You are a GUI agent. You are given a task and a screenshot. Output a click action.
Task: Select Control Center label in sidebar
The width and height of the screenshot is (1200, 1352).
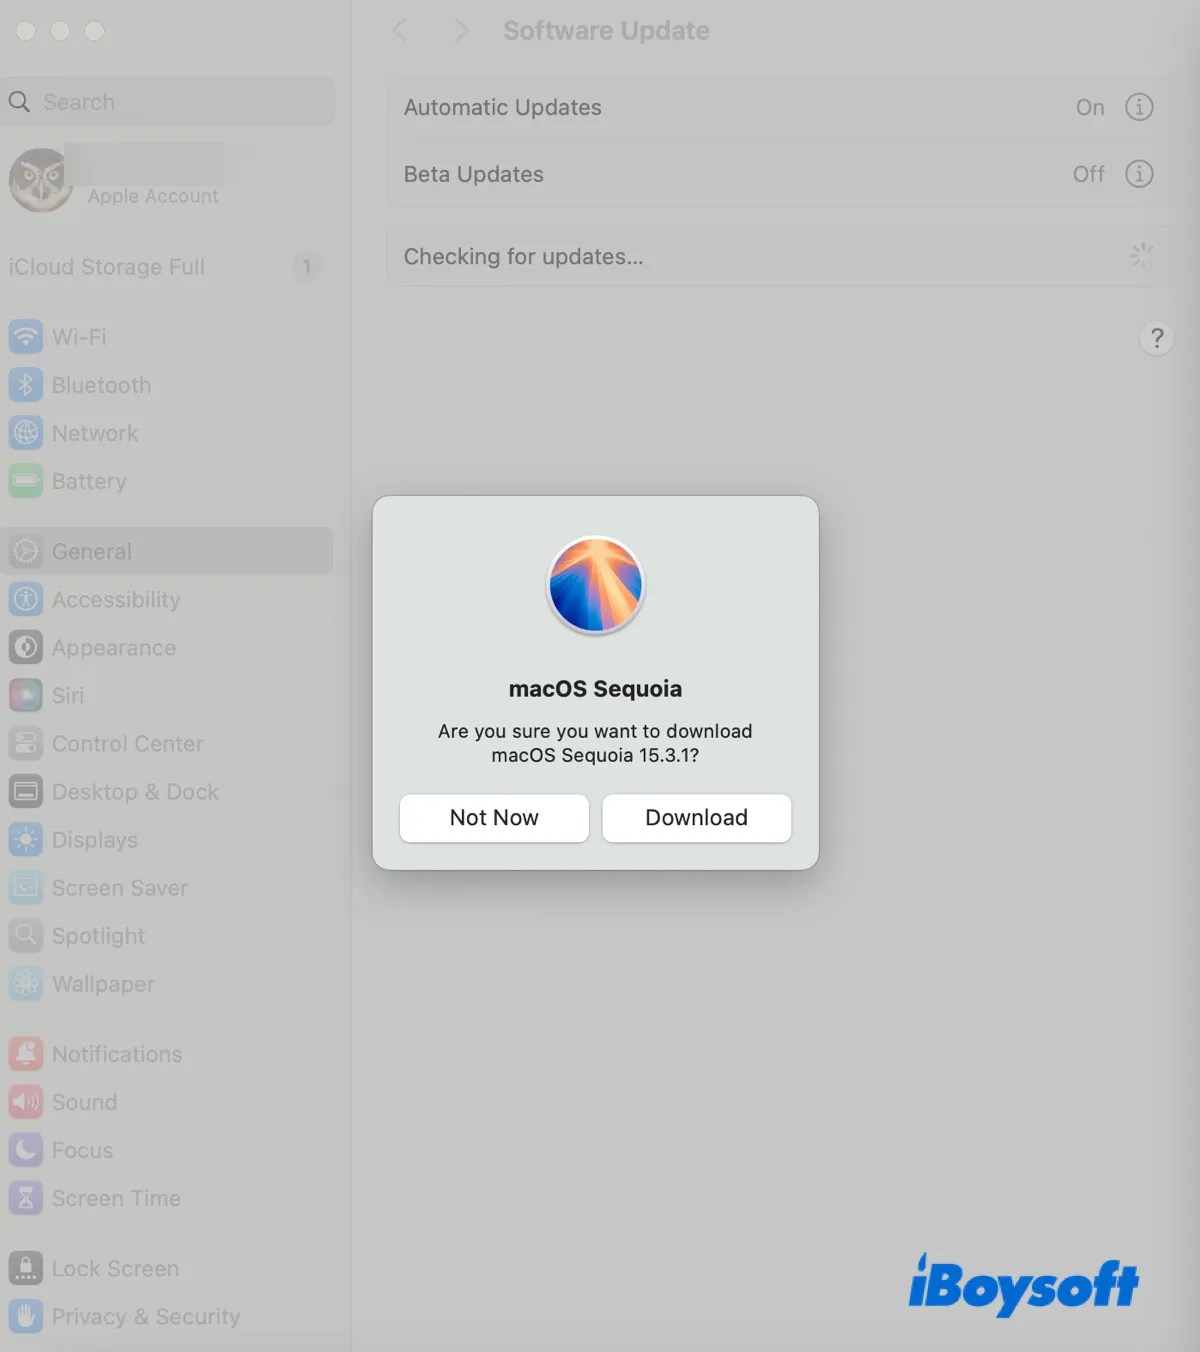click(128, 743)
